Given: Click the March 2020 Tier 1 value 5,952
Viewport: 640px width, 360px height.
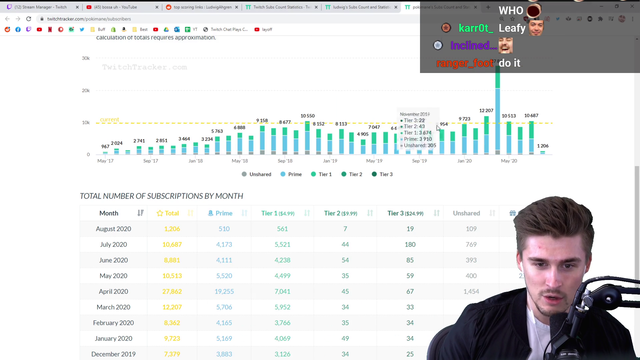Looking at the screenshot, I should (282, 307).
